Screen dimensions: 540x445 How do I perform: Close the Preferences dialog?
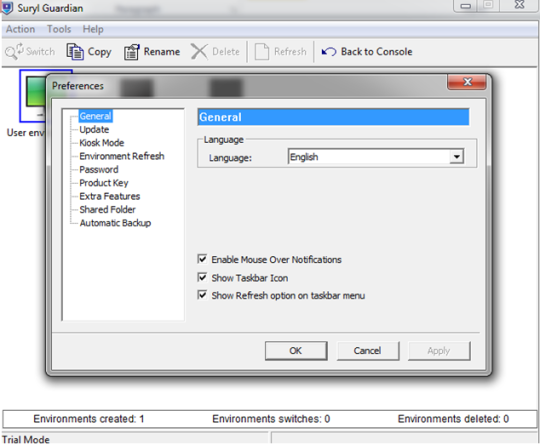point(467,82)
